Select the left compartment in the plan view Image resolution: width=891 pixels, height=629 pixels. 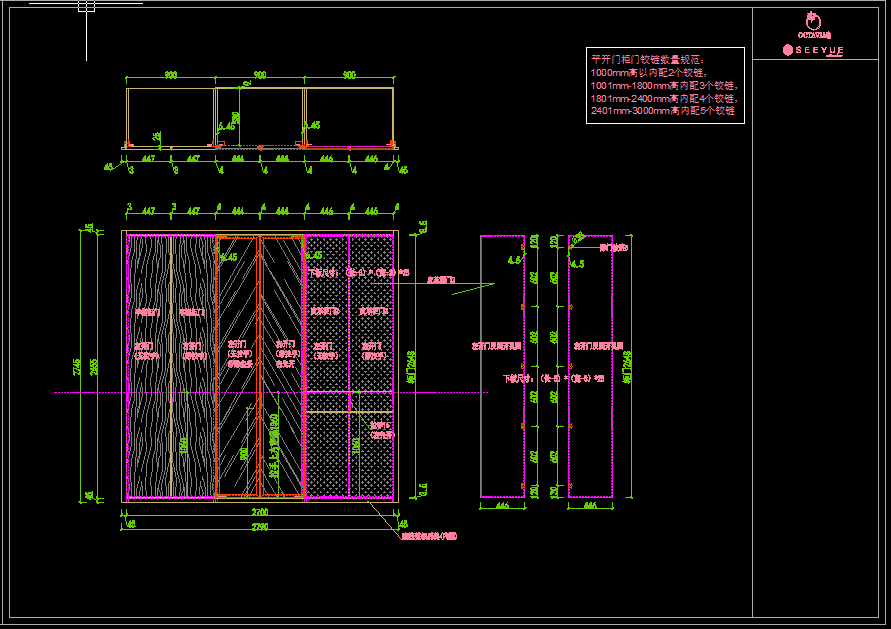pos(171,117)
